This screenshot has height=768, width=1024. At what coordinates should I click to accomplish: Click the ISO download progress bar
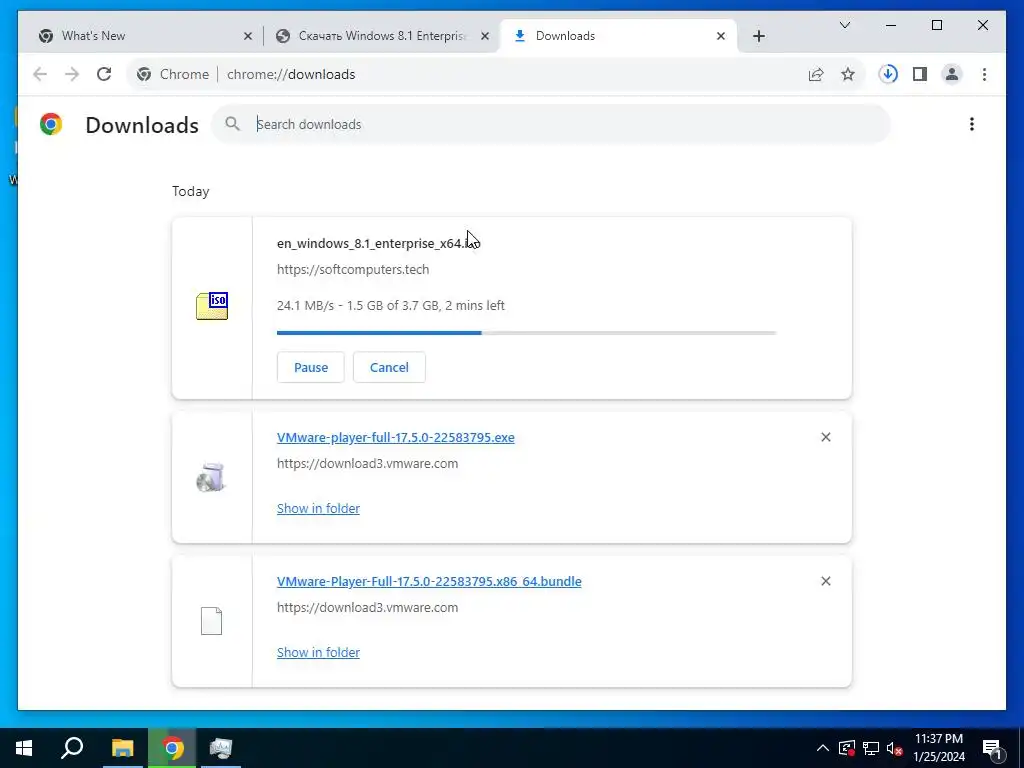point(526,333)
